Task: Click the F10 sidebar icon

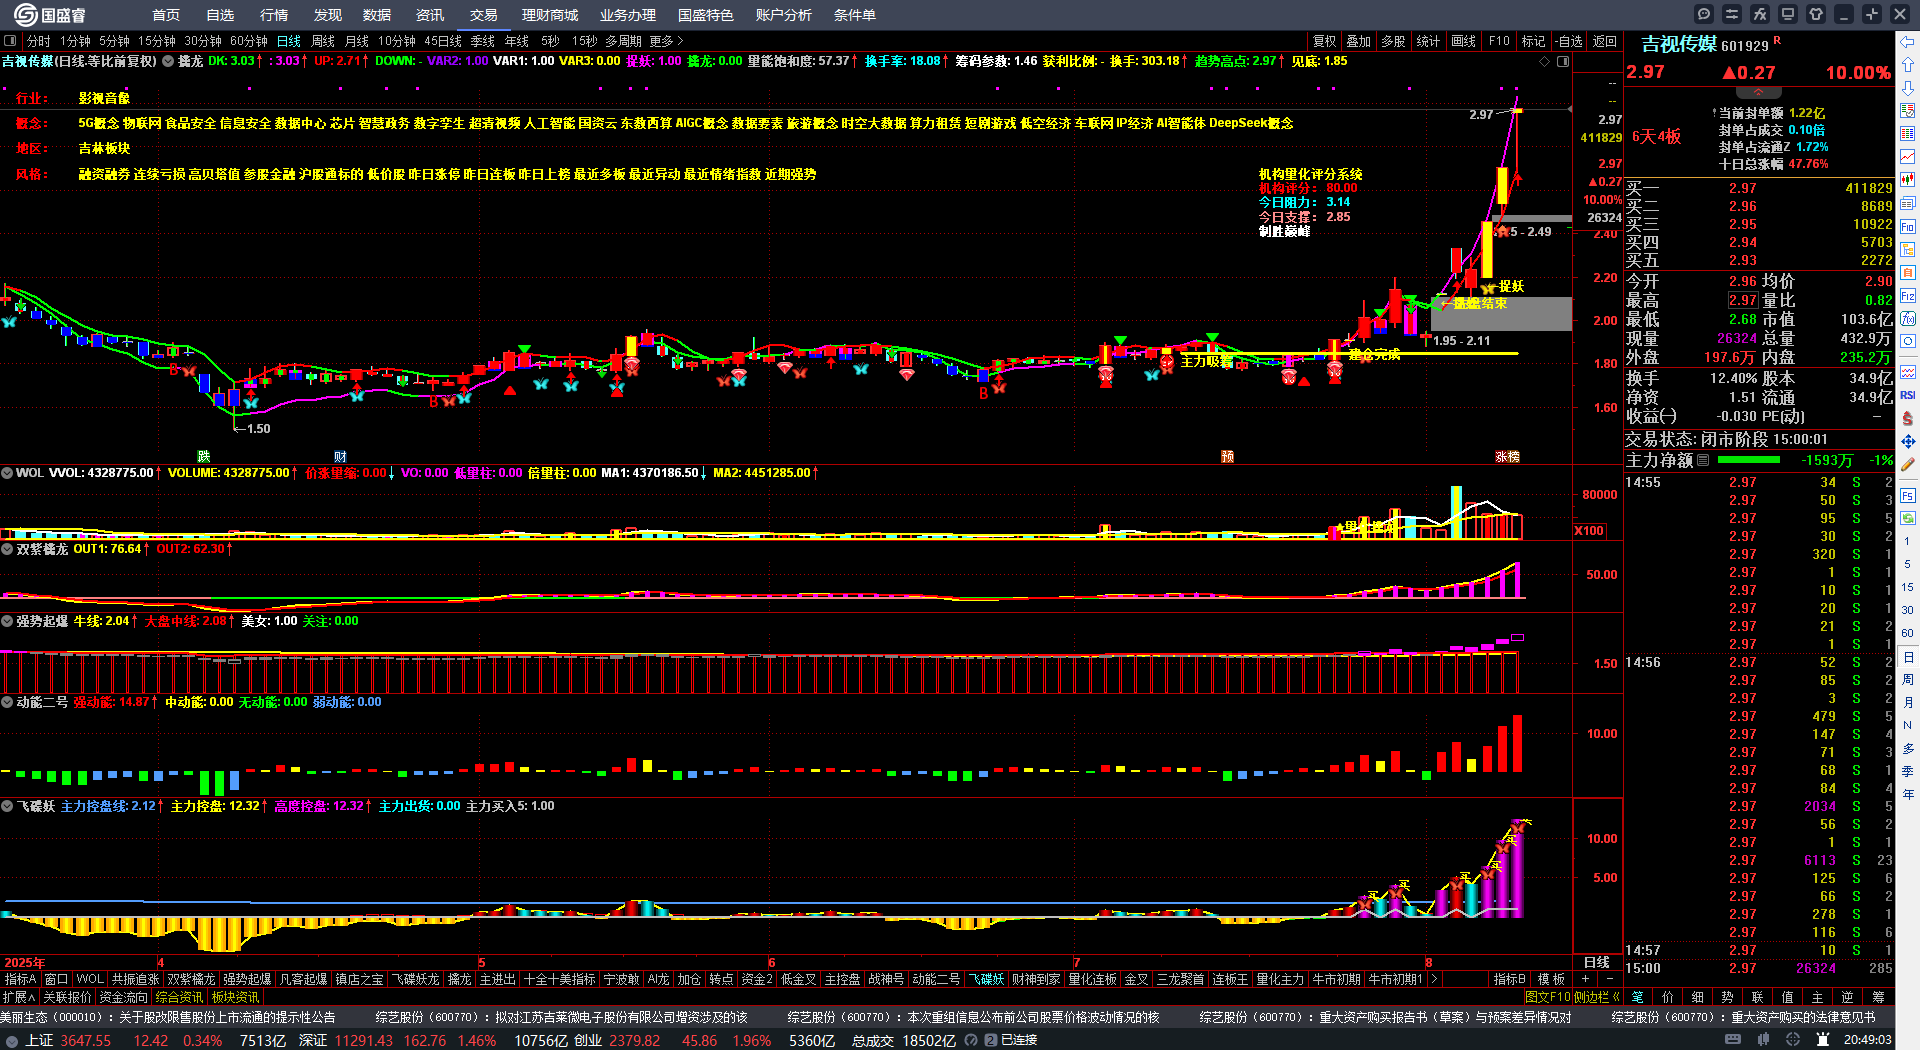Action: [1908, 227]
